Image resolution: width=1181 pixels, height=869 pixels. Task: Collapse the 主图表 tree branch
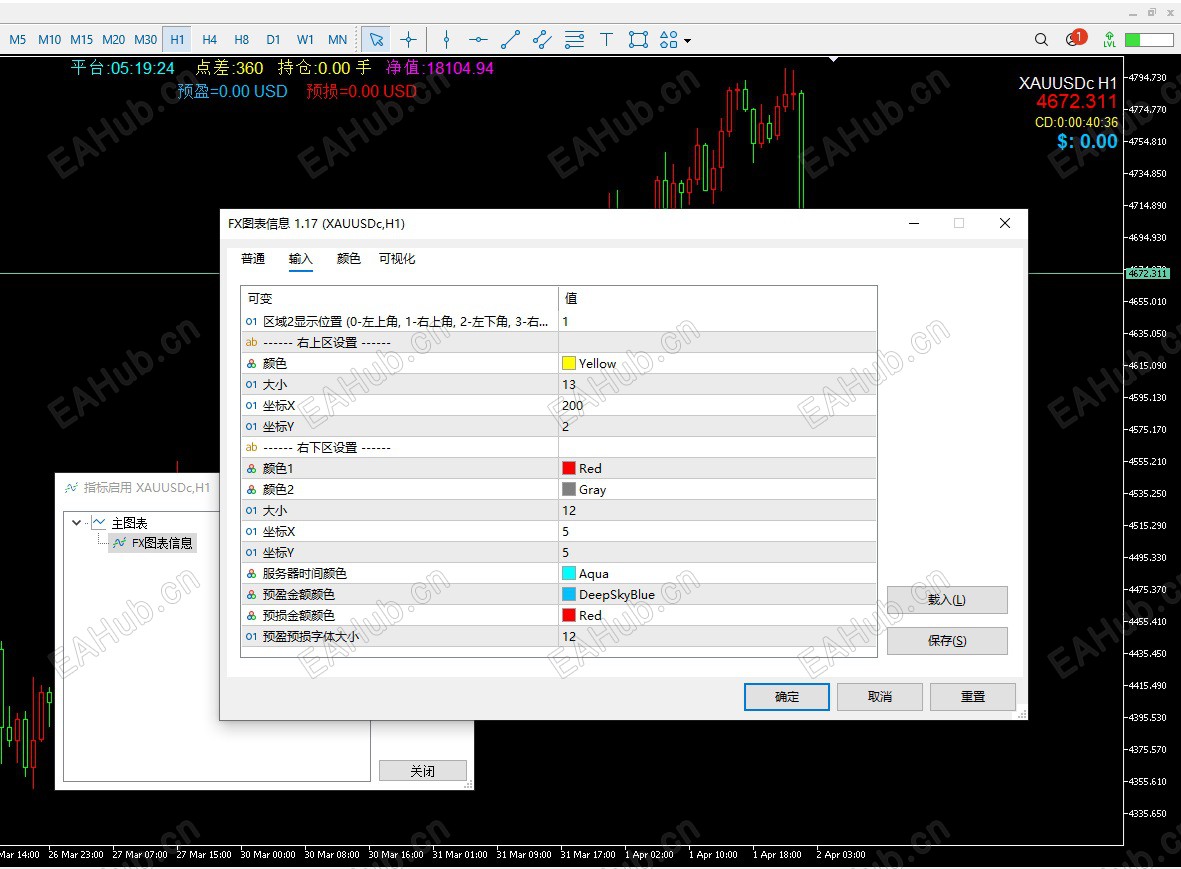[x=76, y=521]
